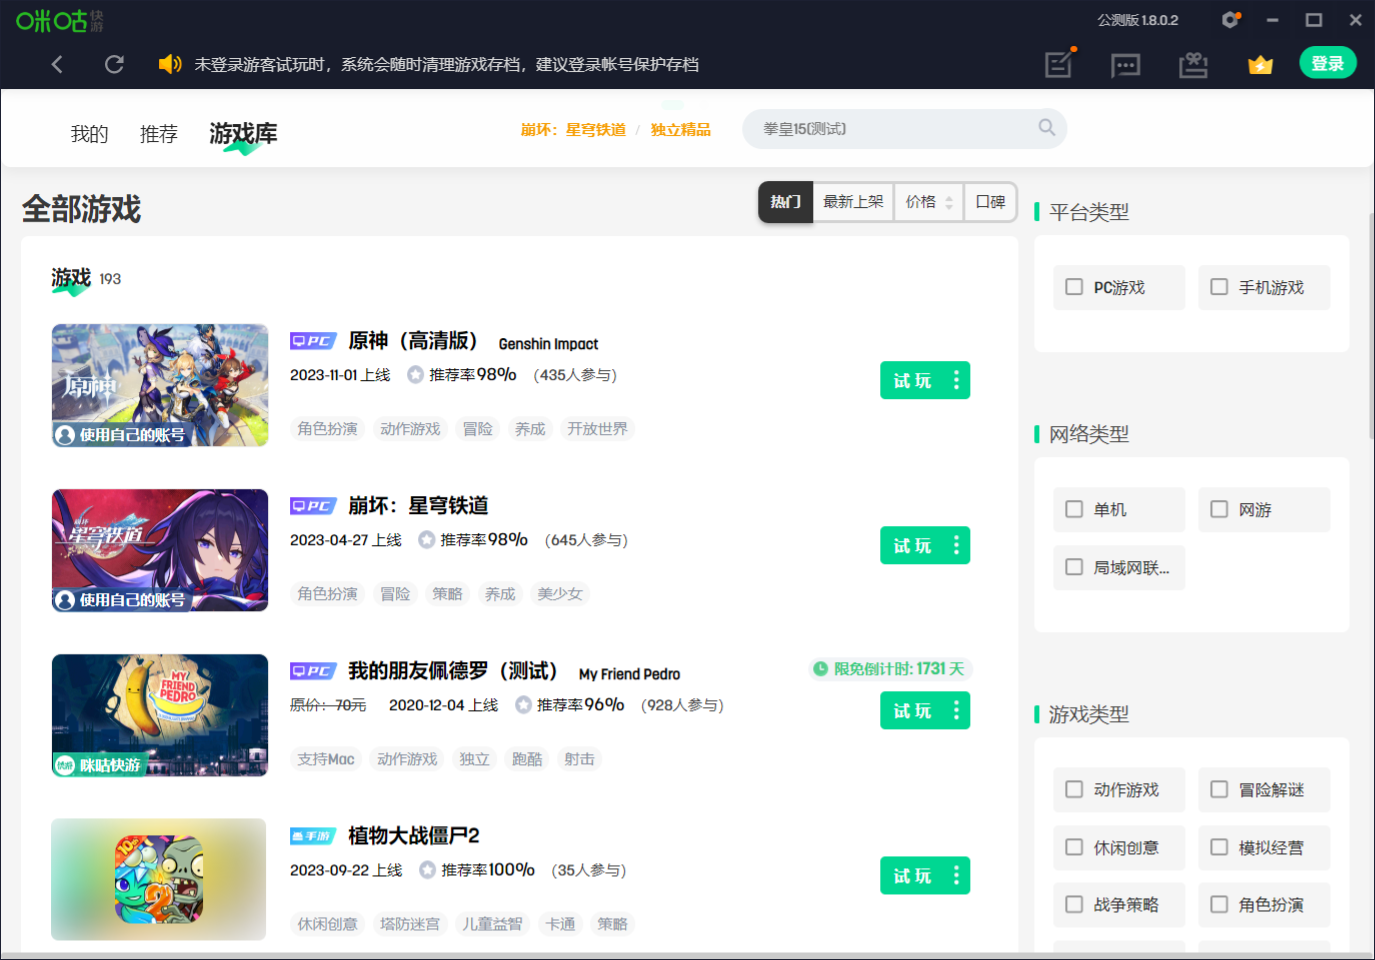Click the 儿童益智 tag
Screen dimensions: 1375x960
pos(492,924)
